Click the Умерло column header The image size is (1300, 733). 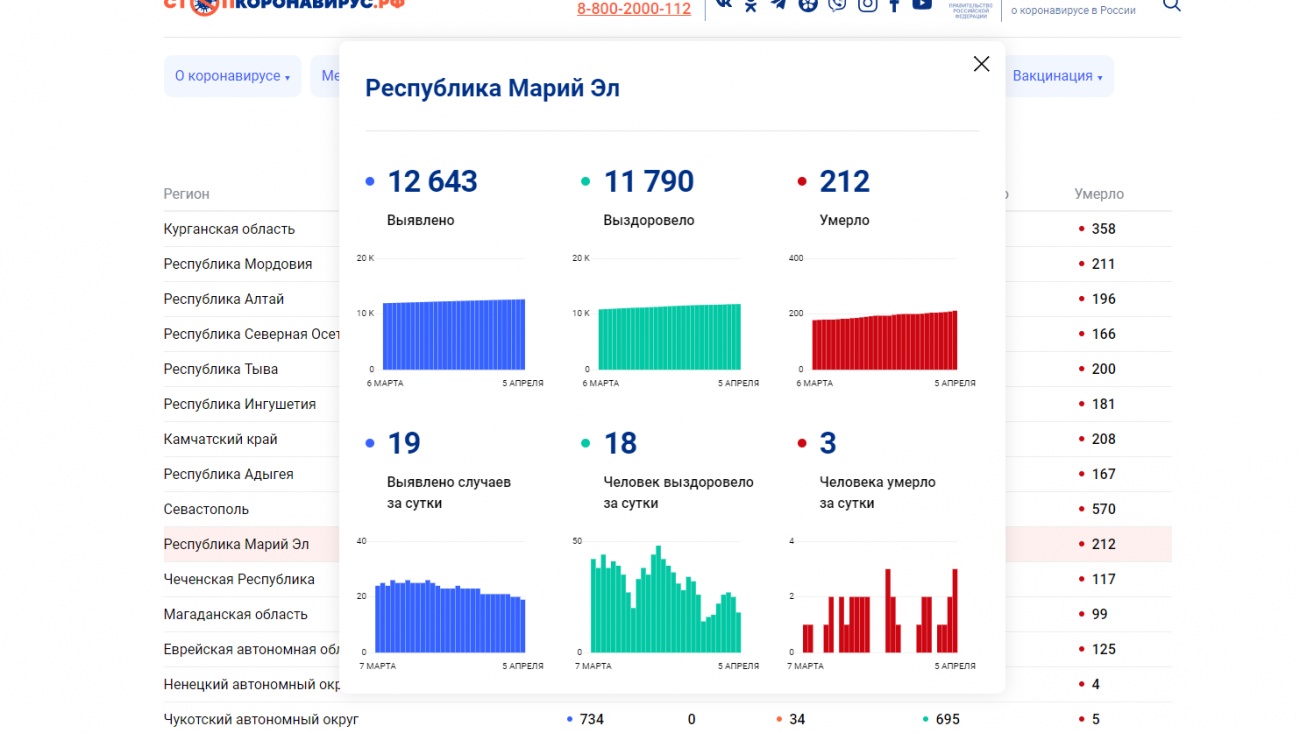(x=1098, y=194)
